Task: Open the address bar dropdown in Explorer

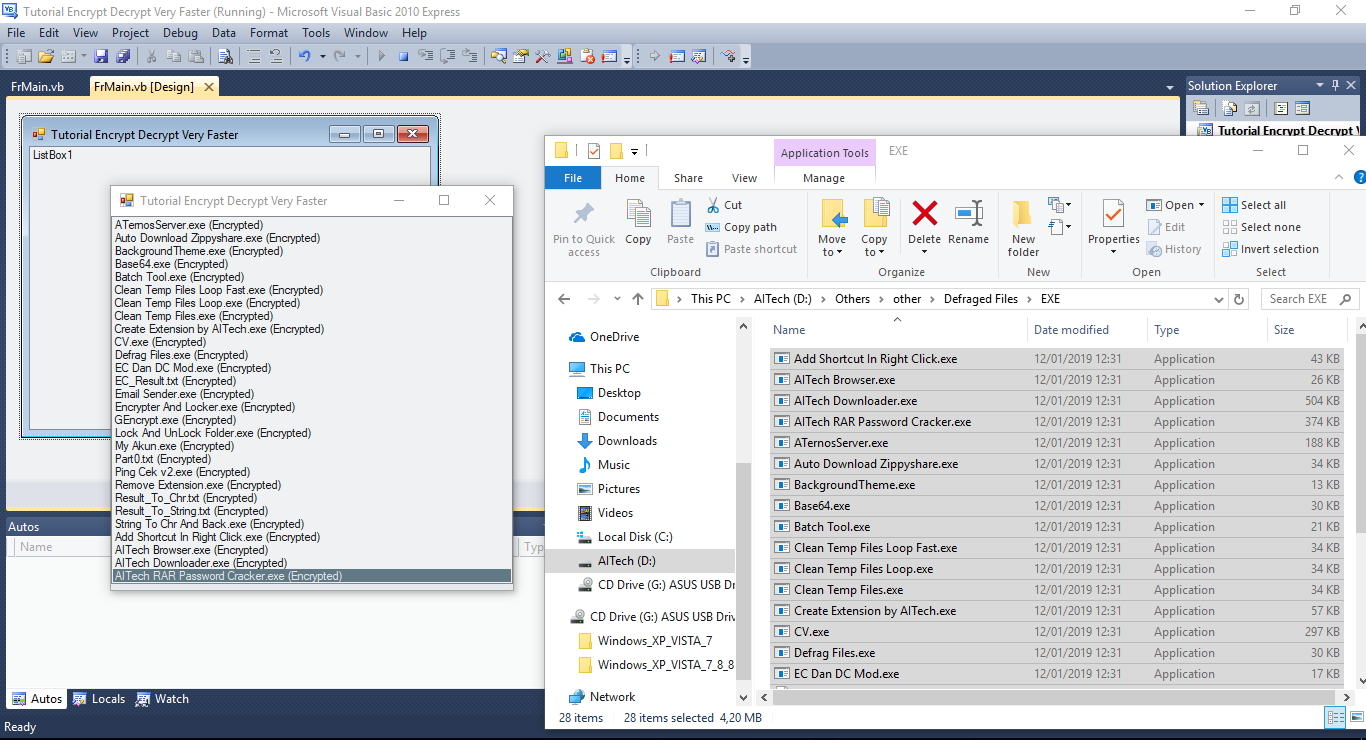Action: [1218, 298]
